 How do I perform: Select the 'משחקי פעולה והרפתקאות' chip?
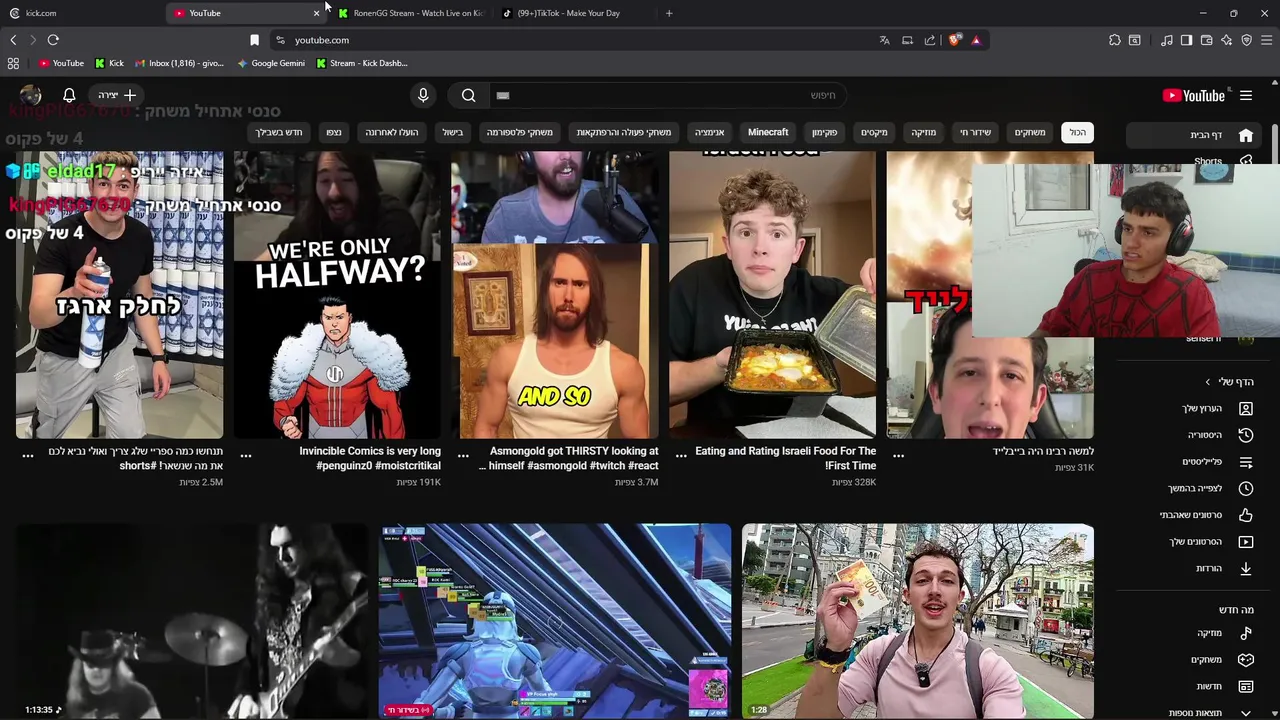click(x=623, y=132)
